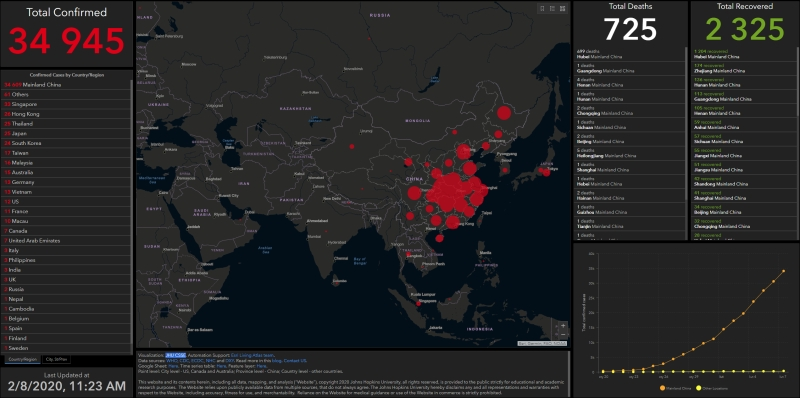Screen dimensions: 800x398
Task: Select South Korea in confirmed cases list
Action: [66, 143]
